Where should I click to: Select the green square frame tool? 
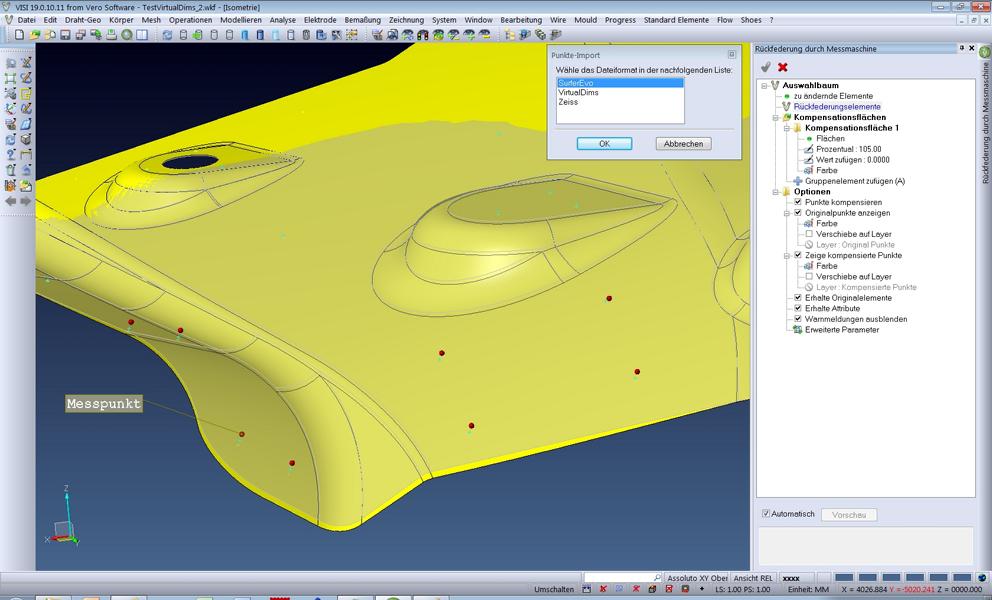11,78
